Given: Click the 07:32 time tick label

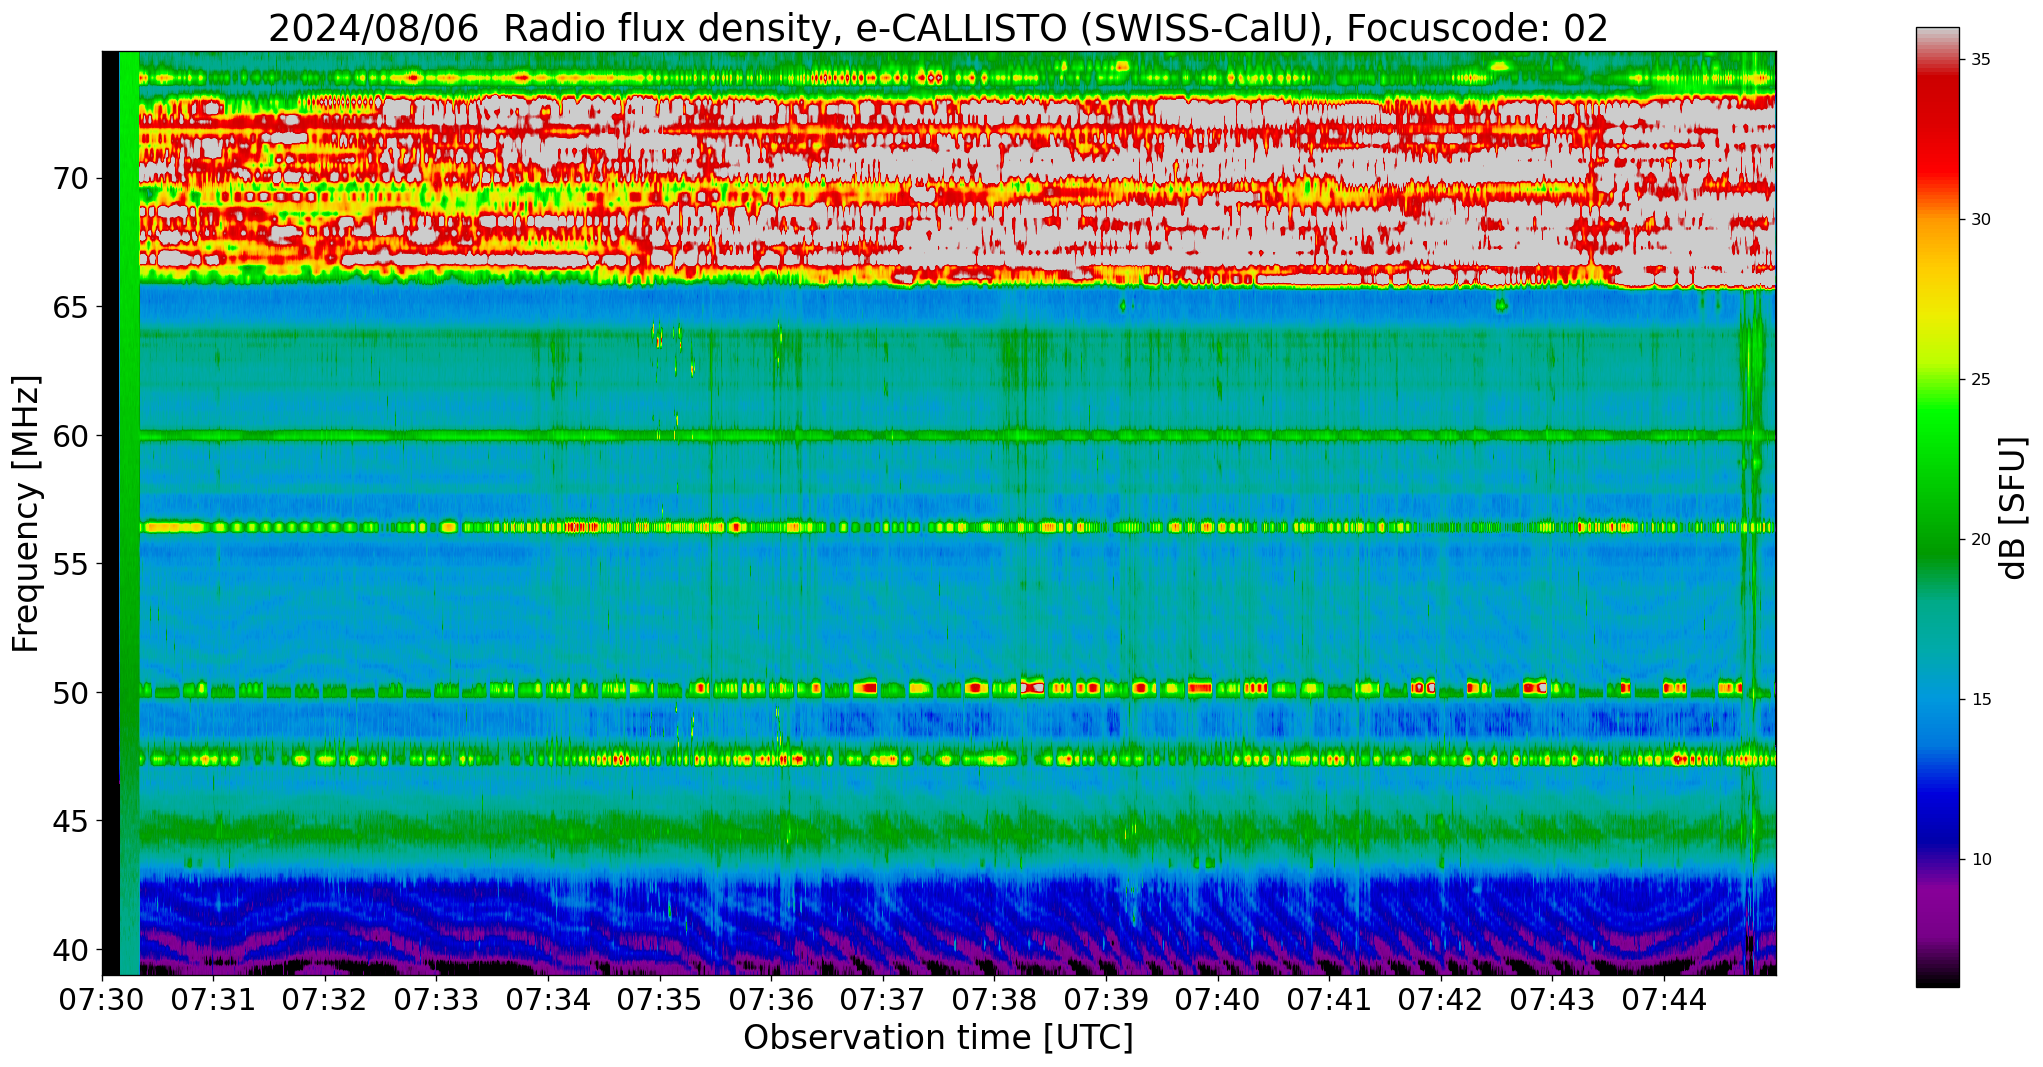Looking at the screenshot, I should [325, 1000].
